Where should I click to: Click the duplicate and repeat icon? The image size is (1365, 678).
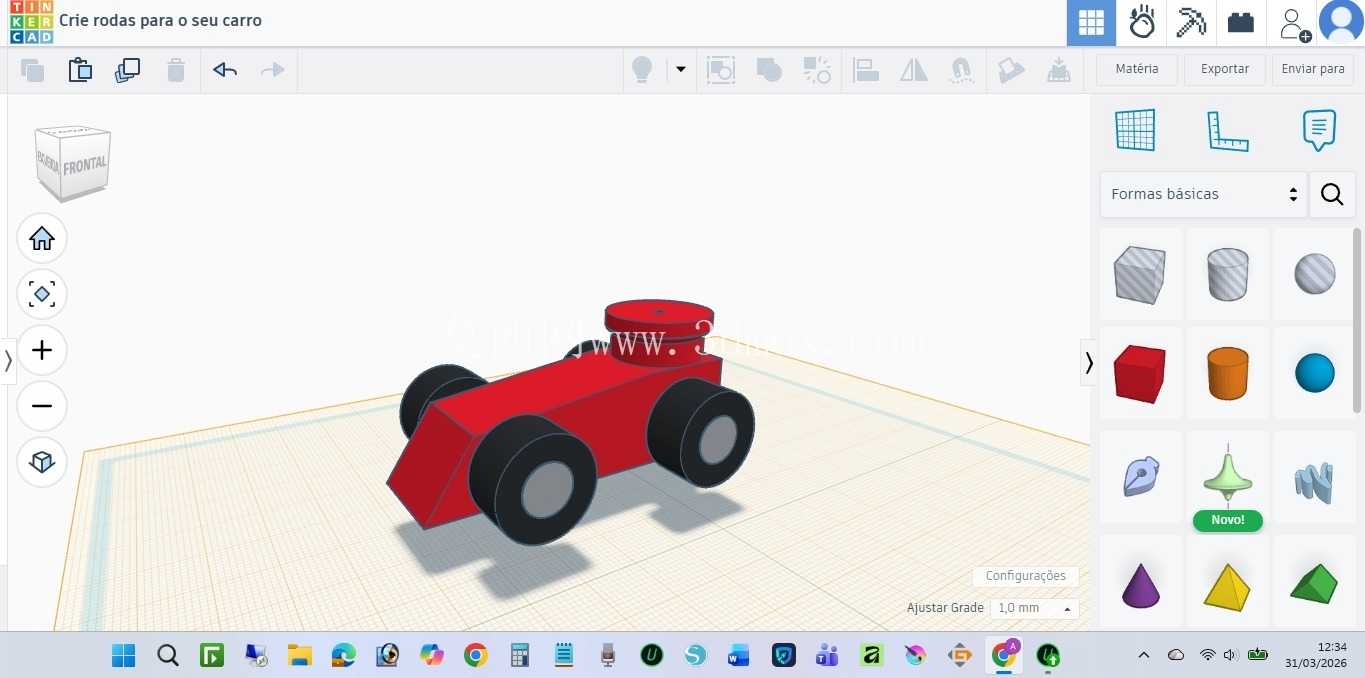pyautogui.click(x=128, y=70)
